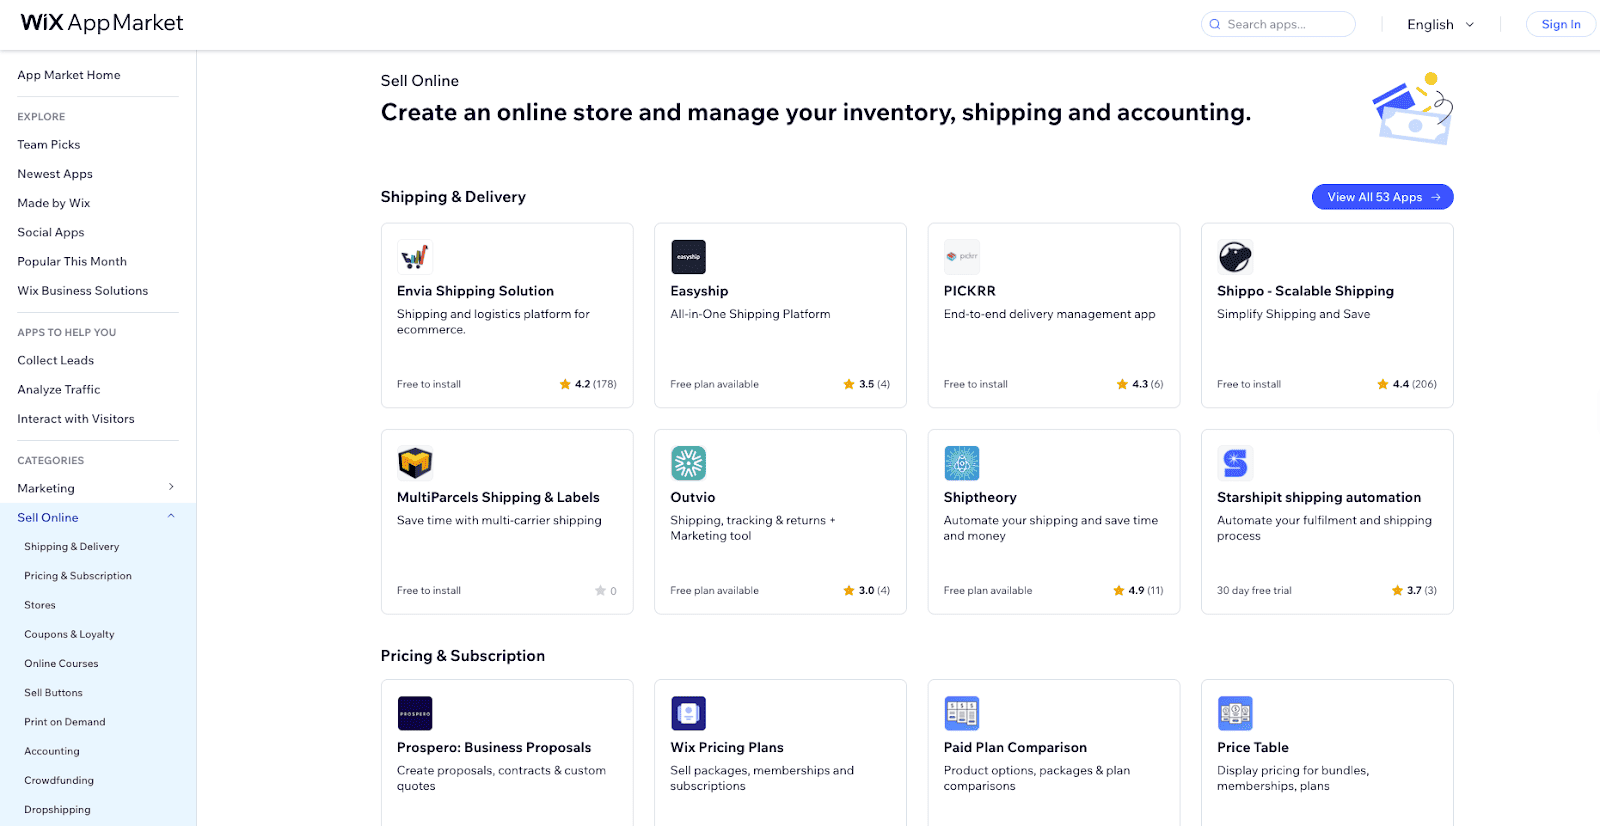
Task: Click the Shipping & Delivery section heading
Action: click(453, 197)
